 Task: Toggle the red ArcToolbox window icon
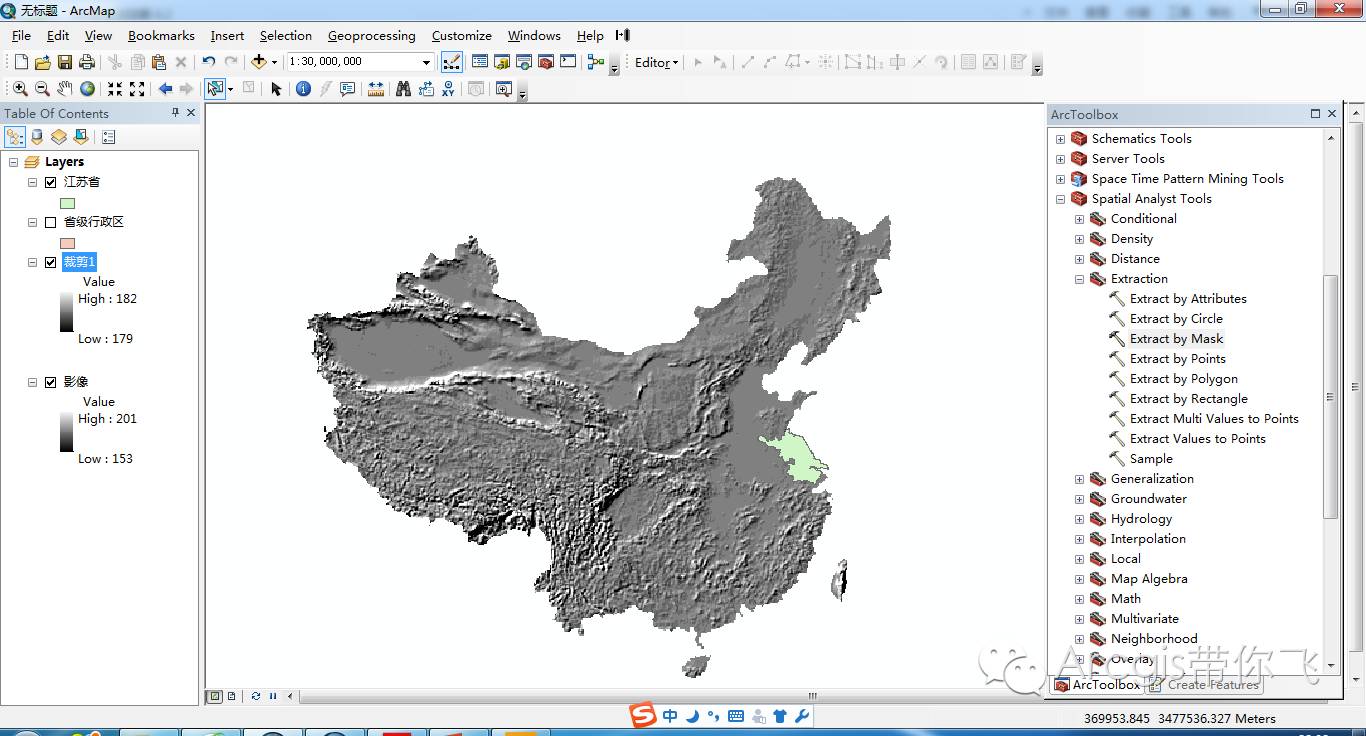546,62
